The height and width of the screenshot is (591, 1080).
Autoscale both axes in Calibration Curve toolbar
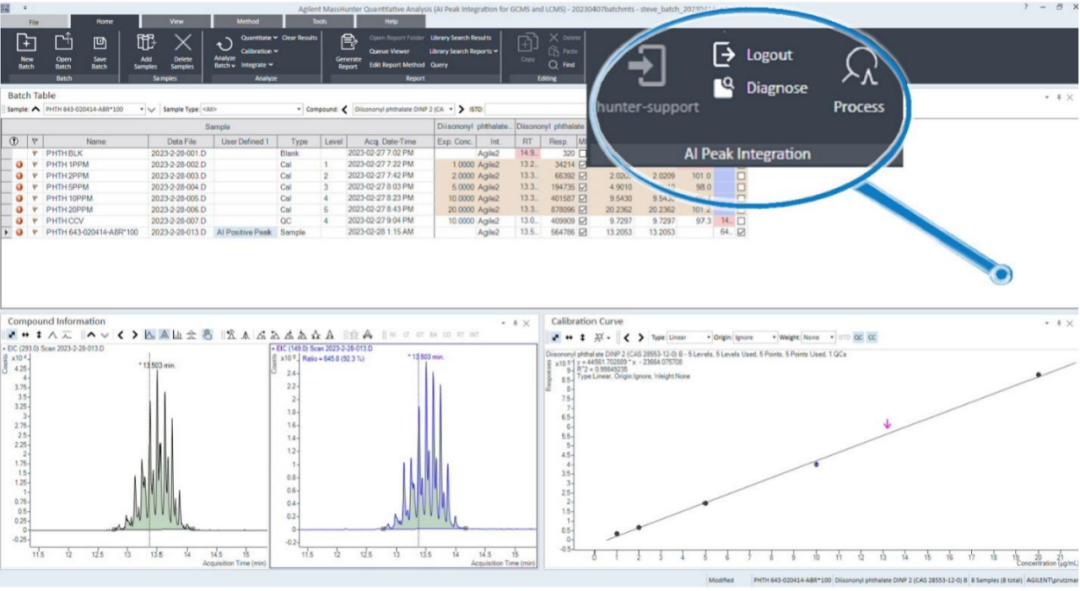pos(555,338)
